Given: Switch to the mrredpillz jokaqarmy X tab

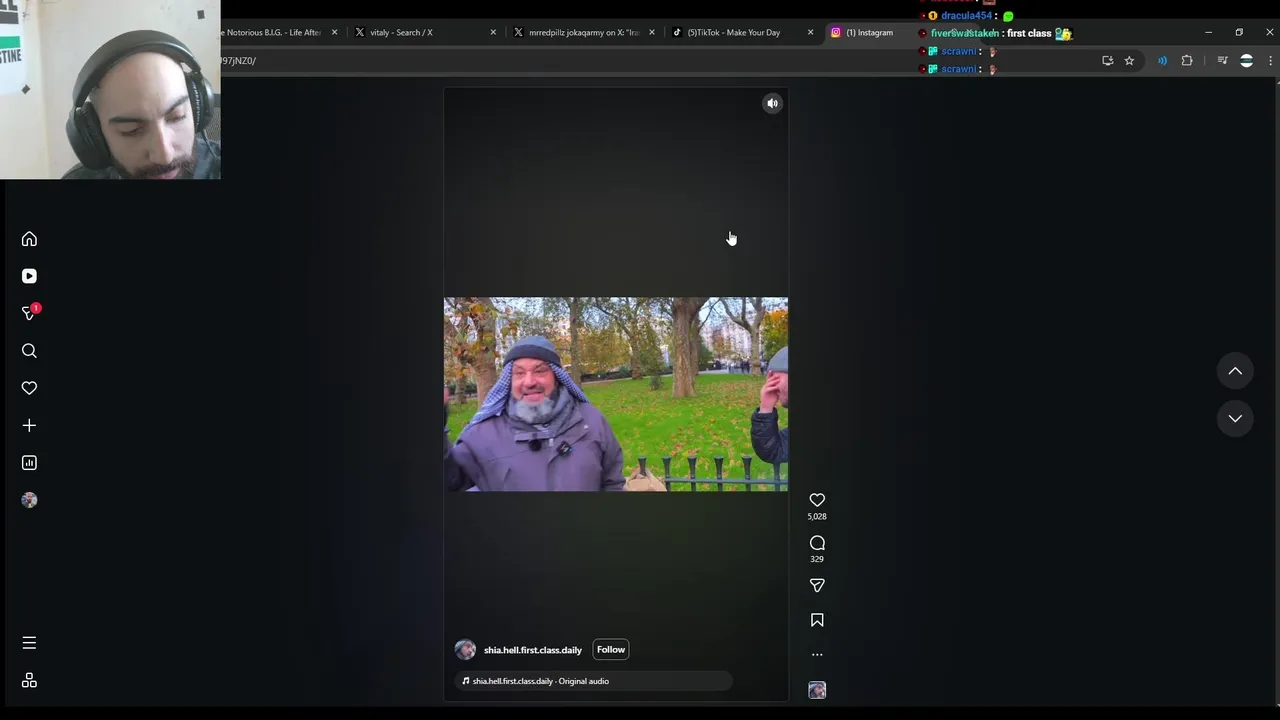Looking at the screenshot, I should (584, 33).
